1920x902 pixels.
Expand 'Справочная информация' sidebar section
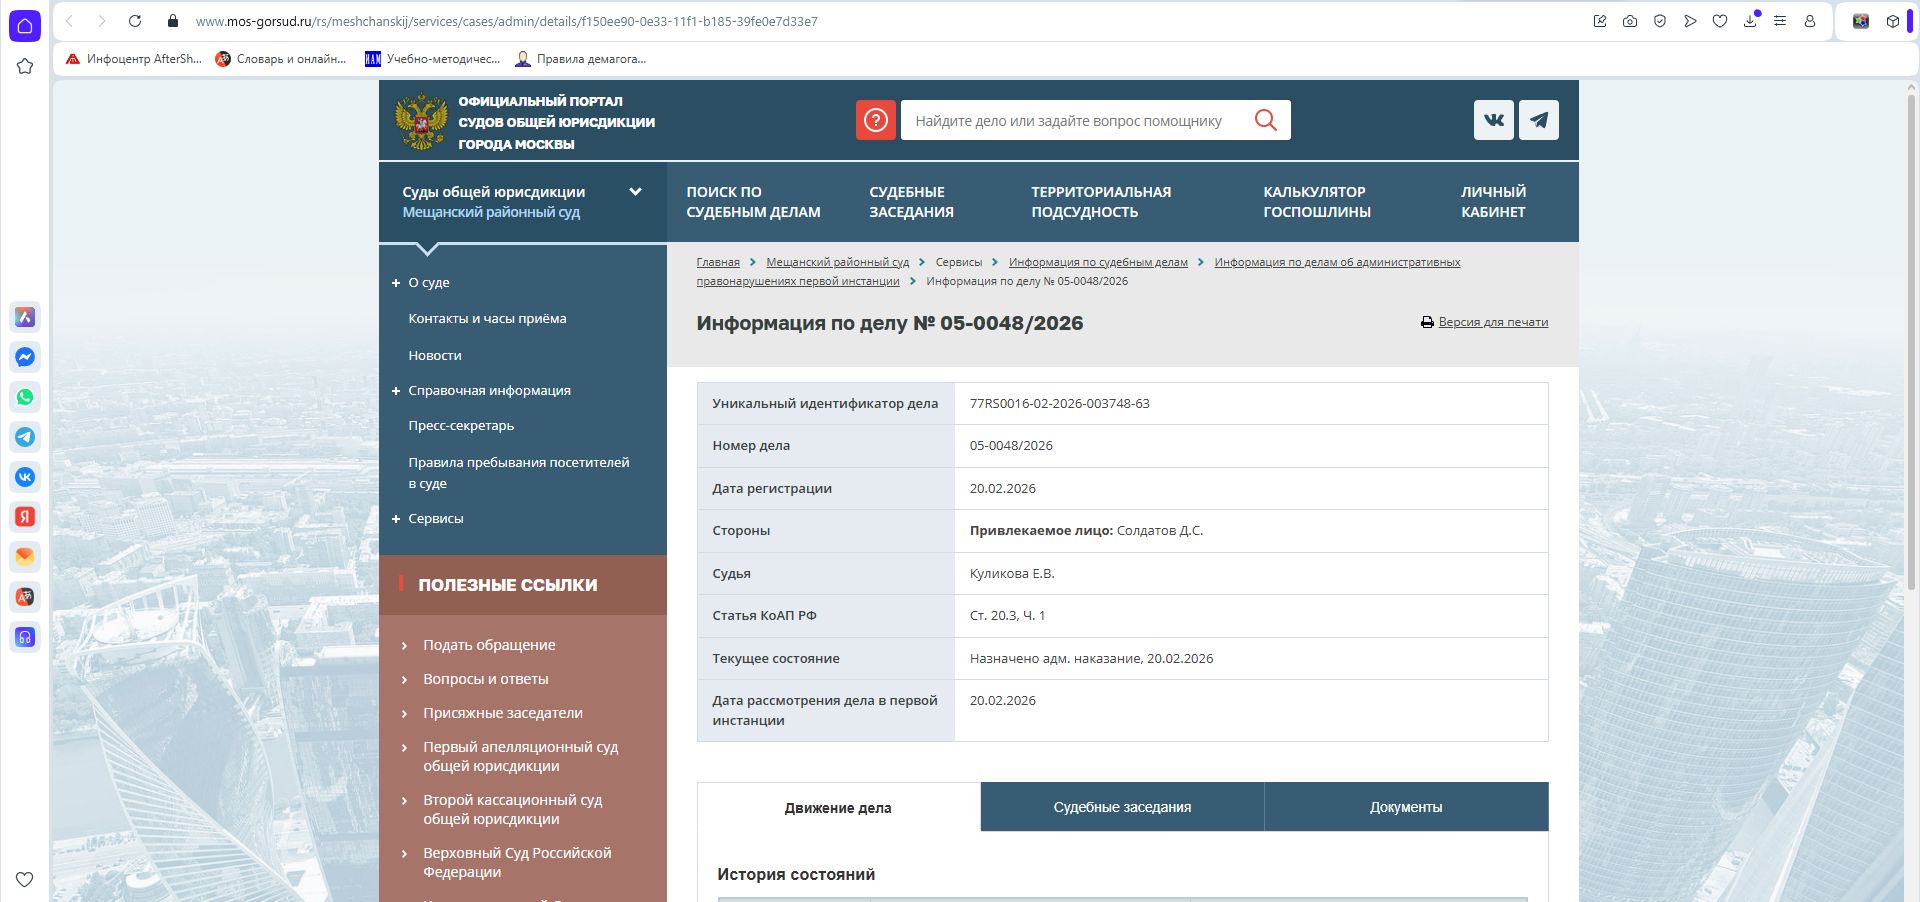tap(396, 391)
